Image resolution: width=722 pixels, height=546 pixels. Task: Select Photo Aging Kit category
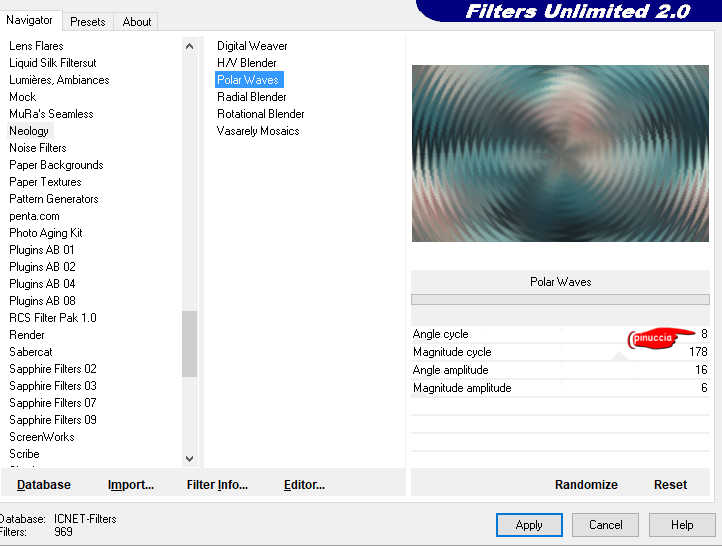point(46,233)
